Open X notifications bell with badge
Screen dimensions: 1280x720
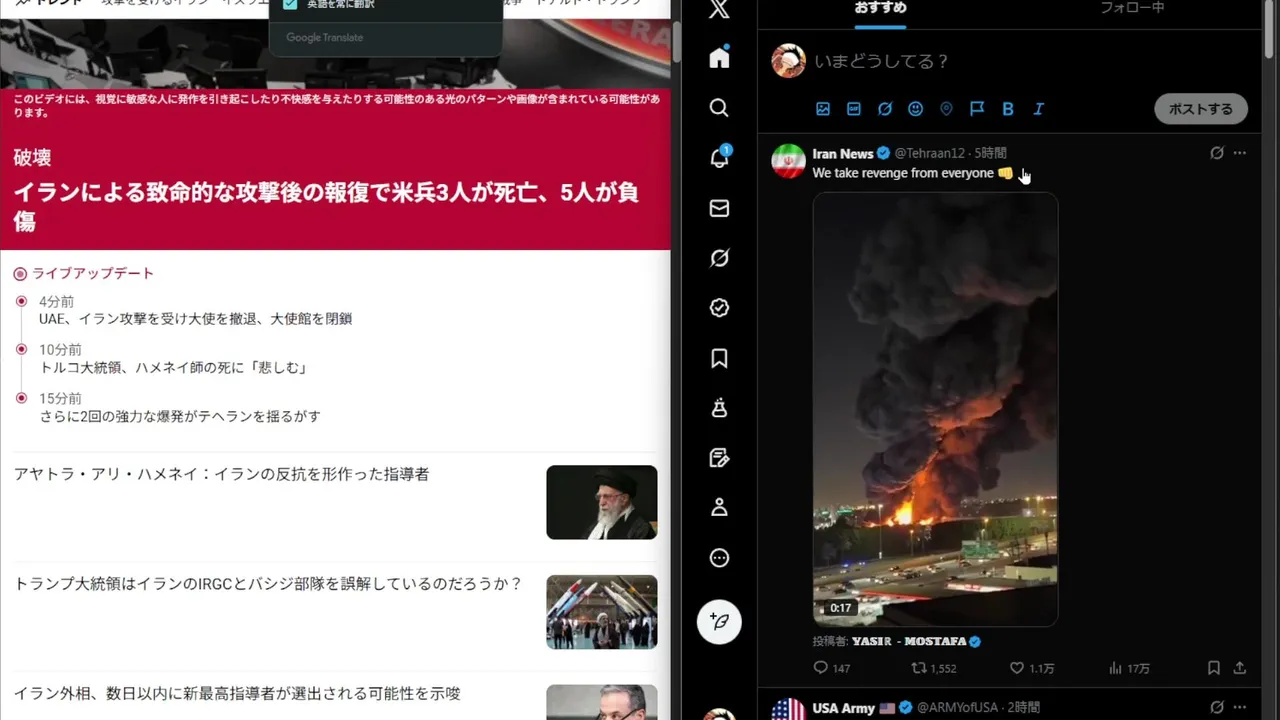pyautogui.click(x=719, y=158)
